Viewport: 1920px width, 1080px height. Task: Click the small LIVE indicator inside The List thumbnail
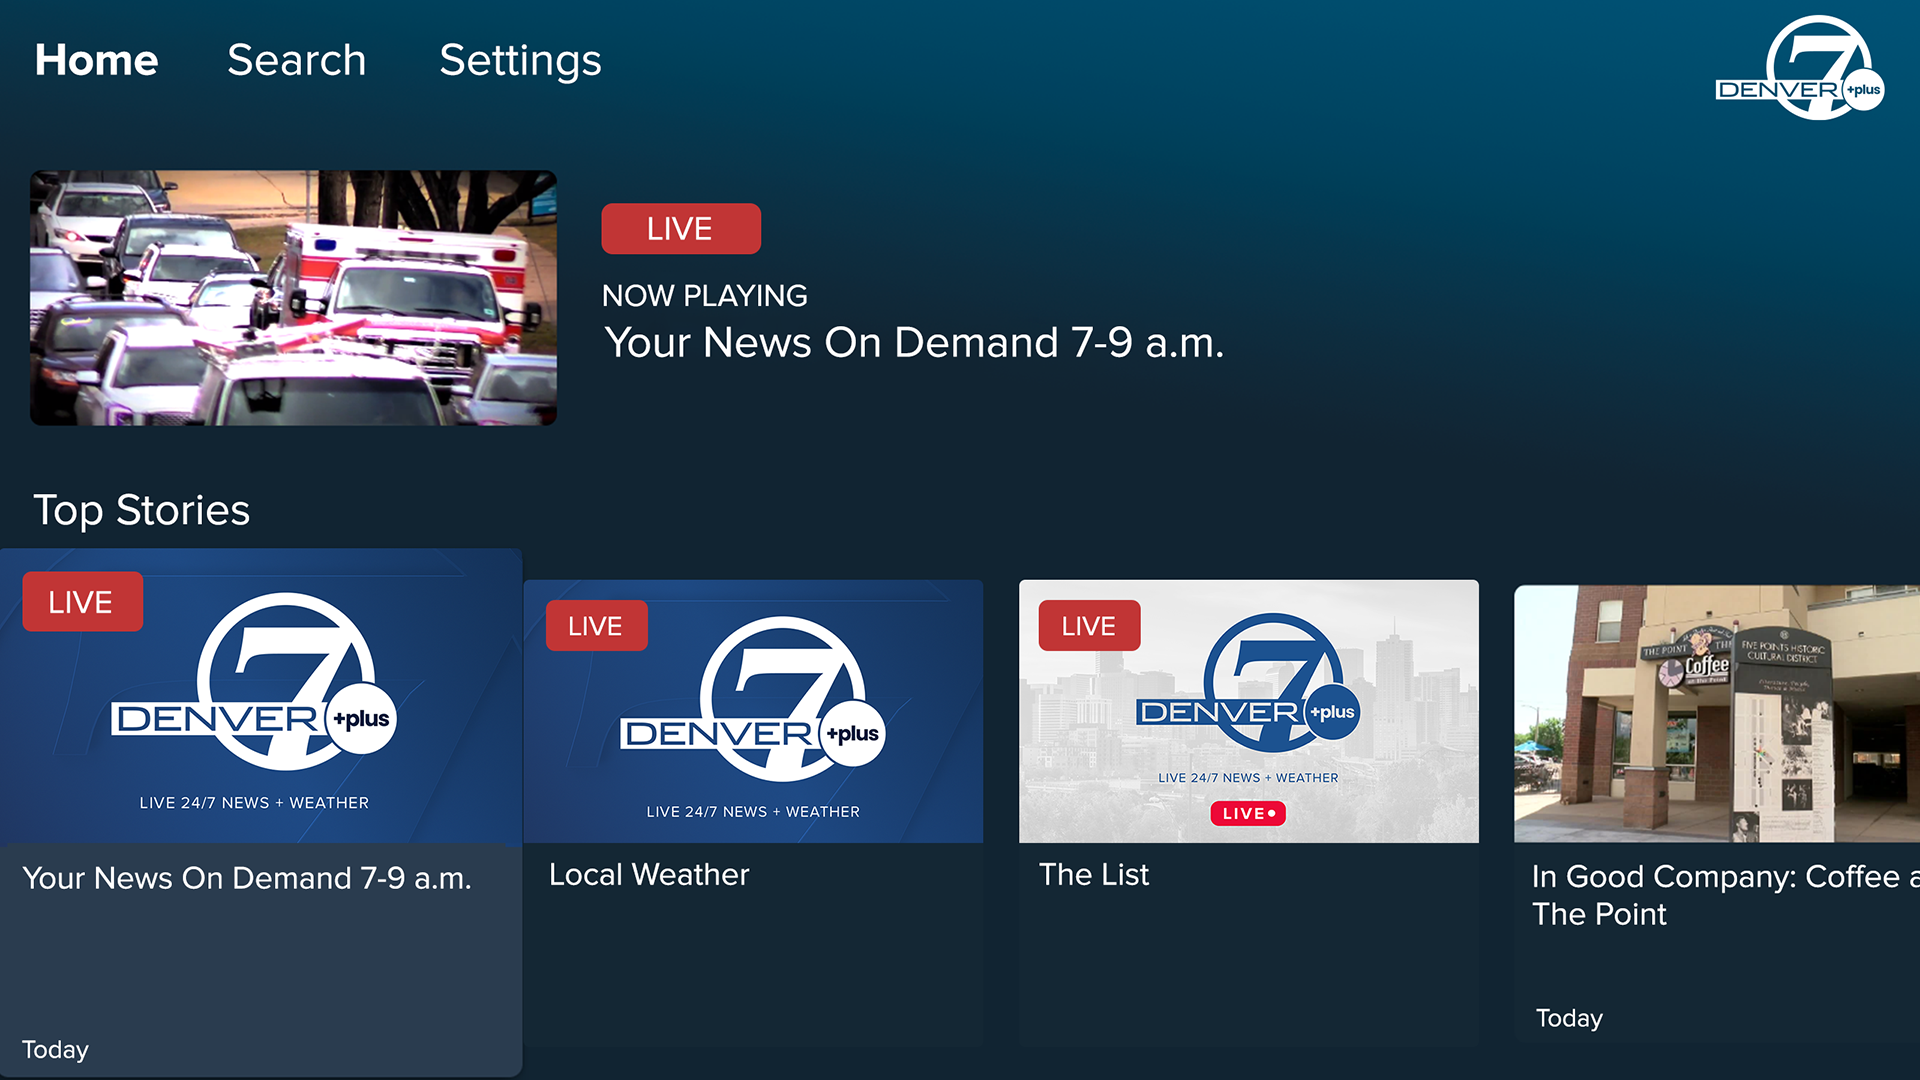point(1247,813)
